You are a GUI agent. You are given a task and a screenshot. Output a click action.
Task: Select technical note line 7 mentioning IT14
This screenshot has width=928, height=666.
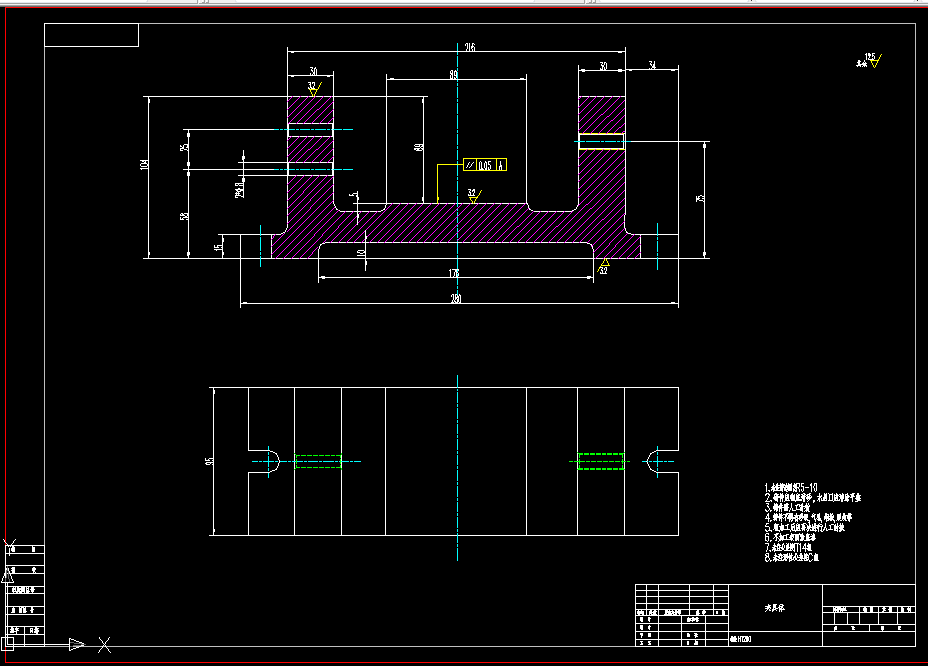point(788,548)
